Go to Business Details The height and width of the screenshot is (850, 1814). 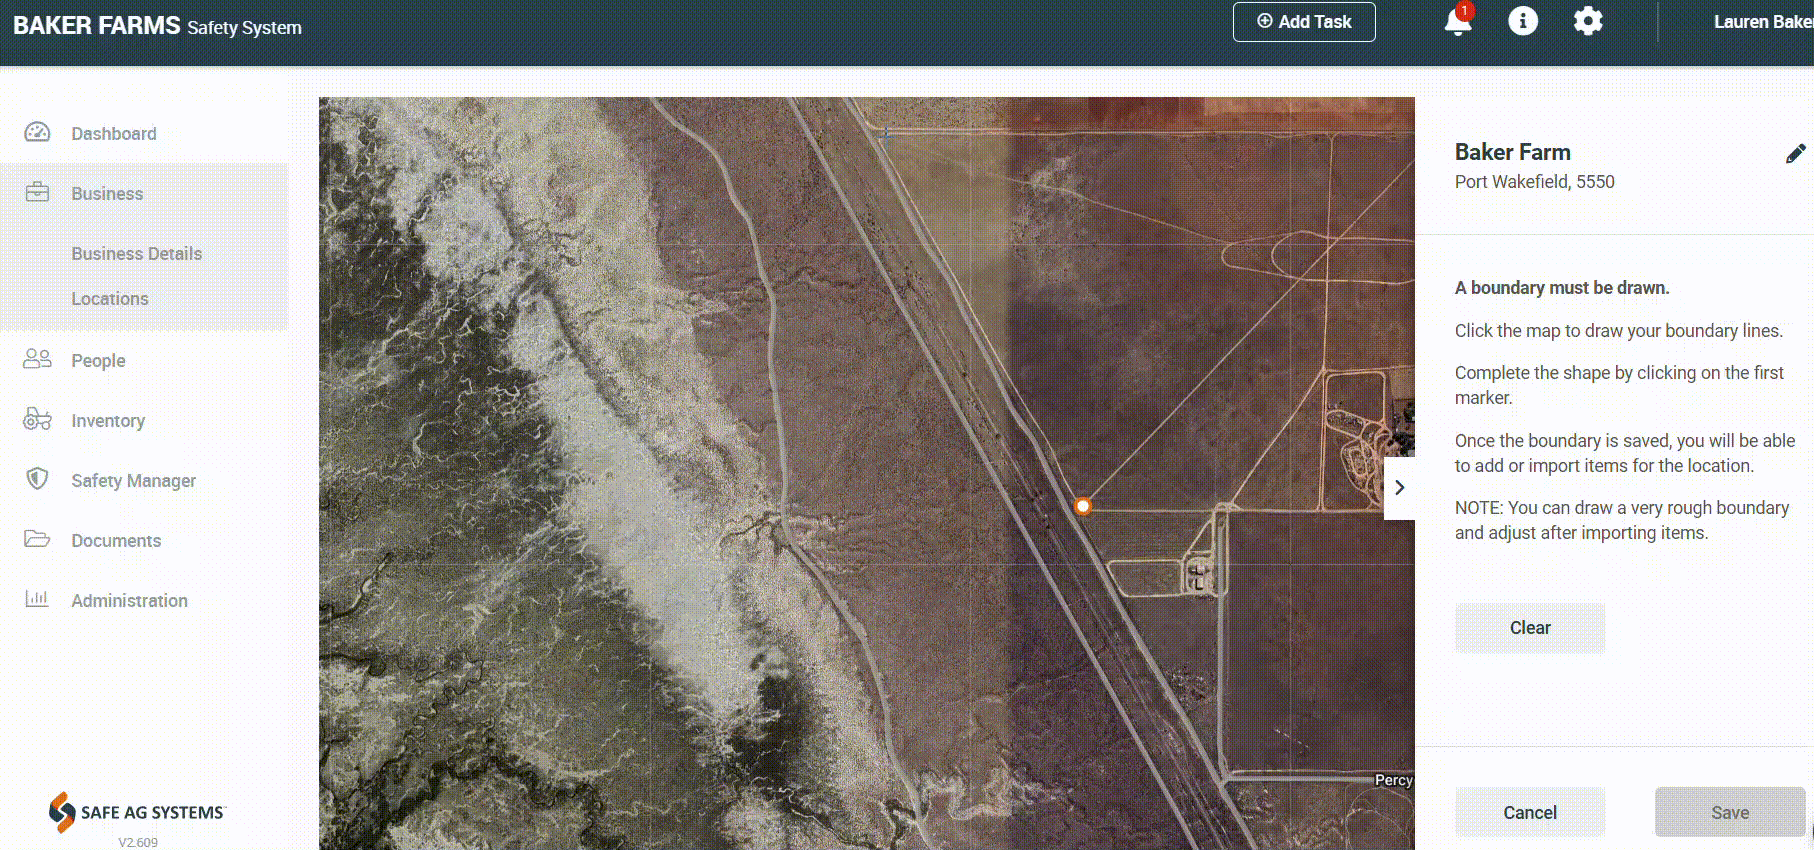[136, 254]
